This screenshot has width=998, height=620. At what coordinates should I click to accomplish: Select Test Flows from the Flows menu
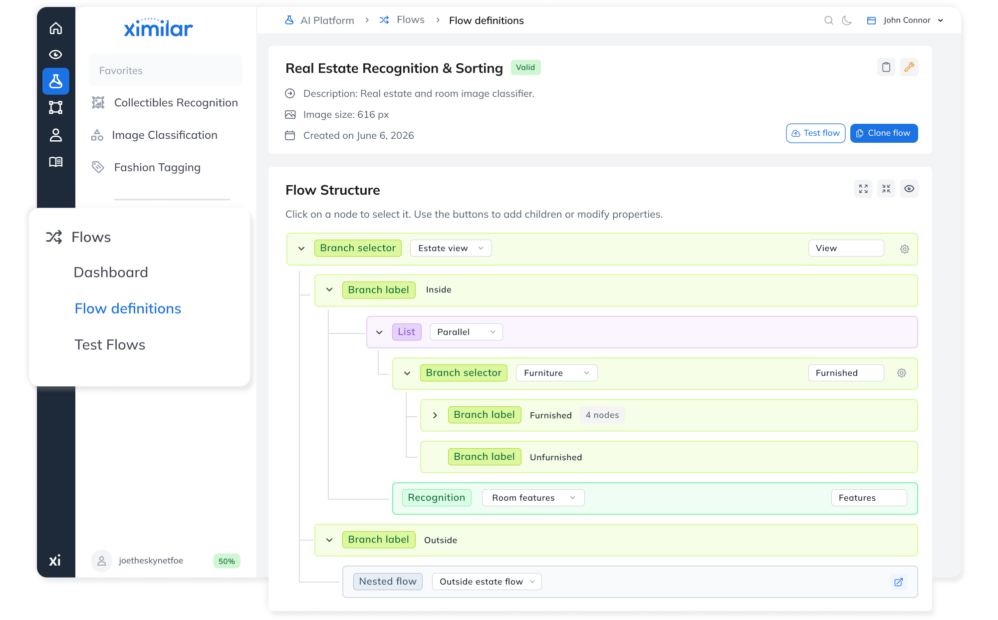click(x=110, y=344)
